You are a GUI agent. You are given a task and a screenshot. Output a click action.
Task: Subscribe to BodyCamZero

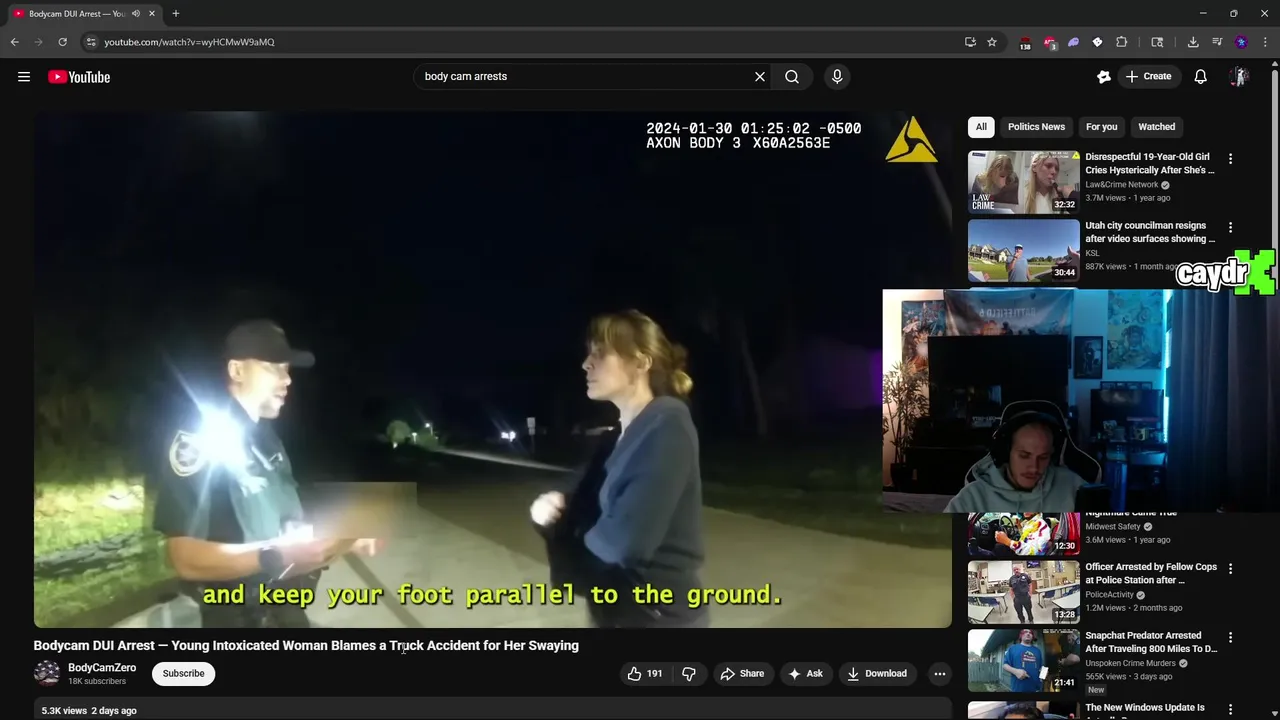(184, 674)
